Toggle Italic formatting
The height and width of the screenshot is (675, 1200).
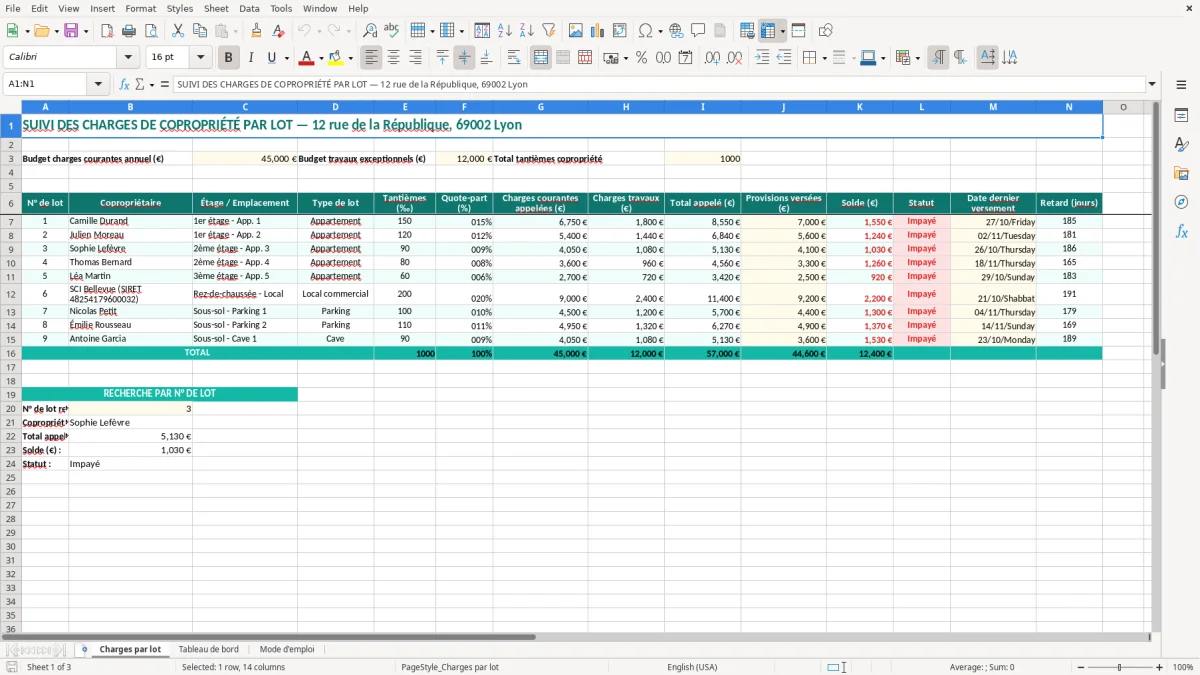click(x=251, y=58)
